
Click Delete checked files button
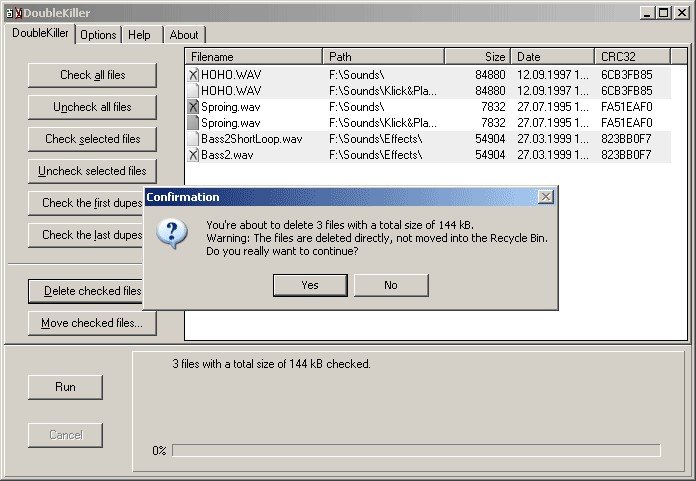[x=86, y=291]
